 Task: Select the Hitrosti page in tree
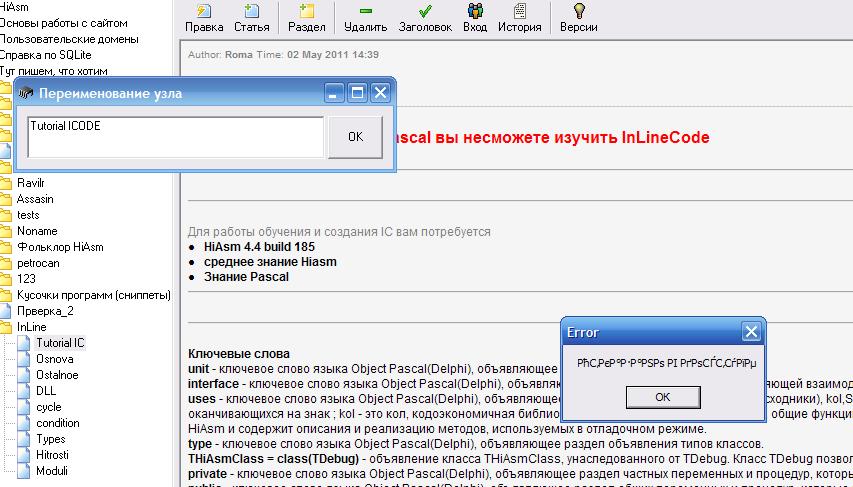coord(51,455)
